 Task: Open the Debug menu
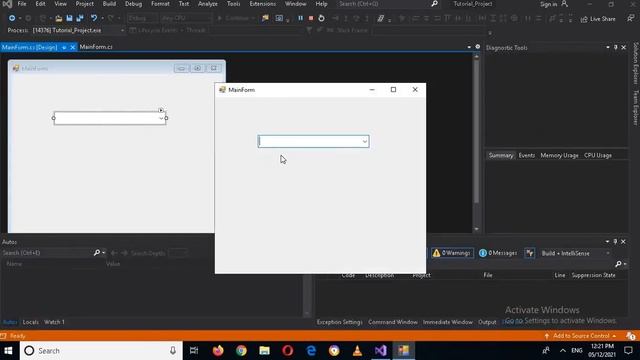[x=133, y=4]
